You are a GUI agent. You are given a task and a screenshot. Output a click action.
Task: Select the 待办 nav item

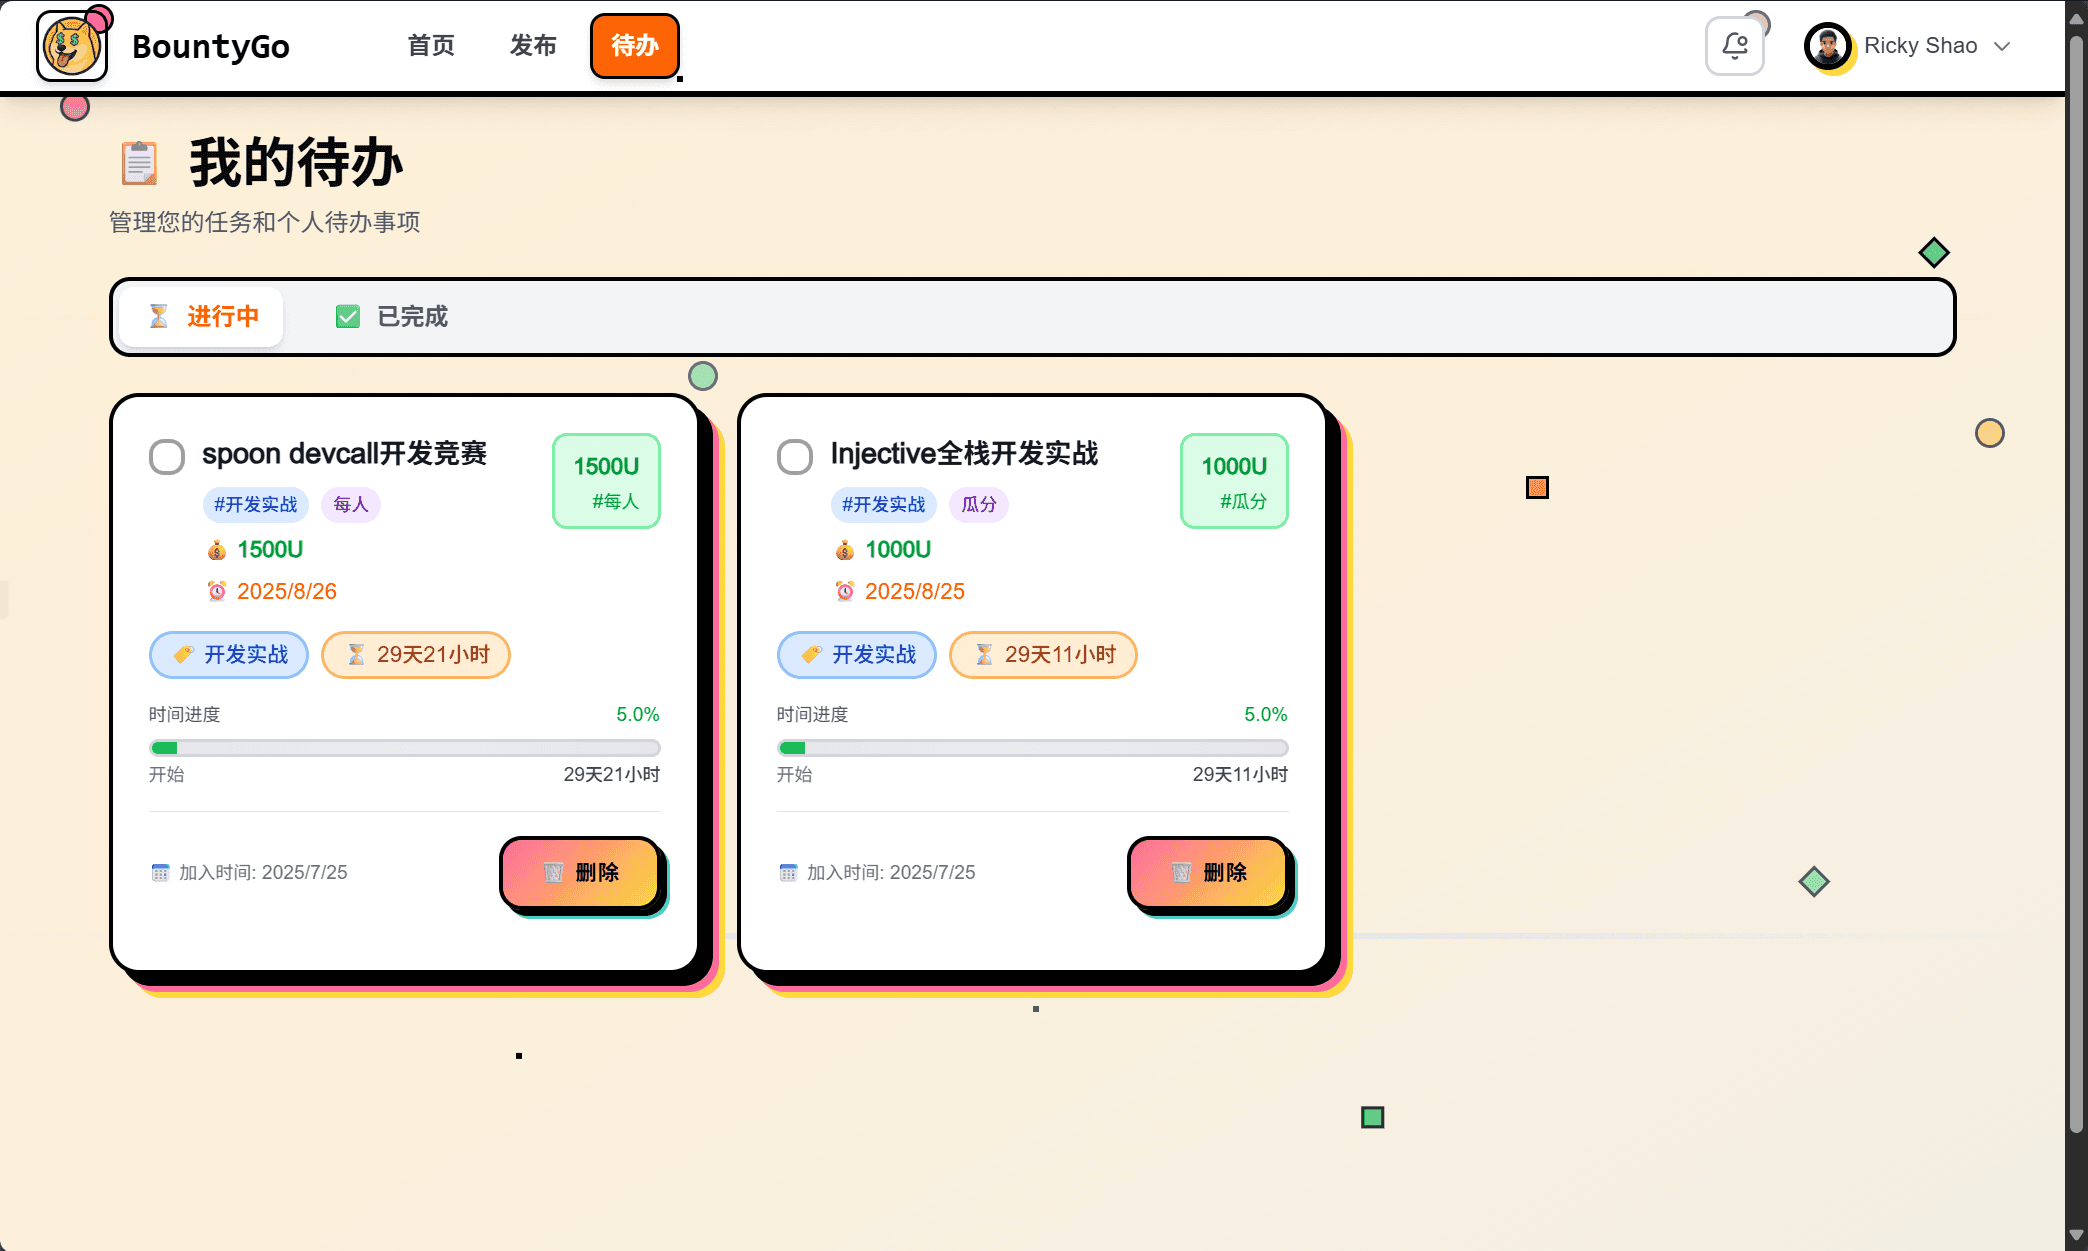click(x=635, y=46)
